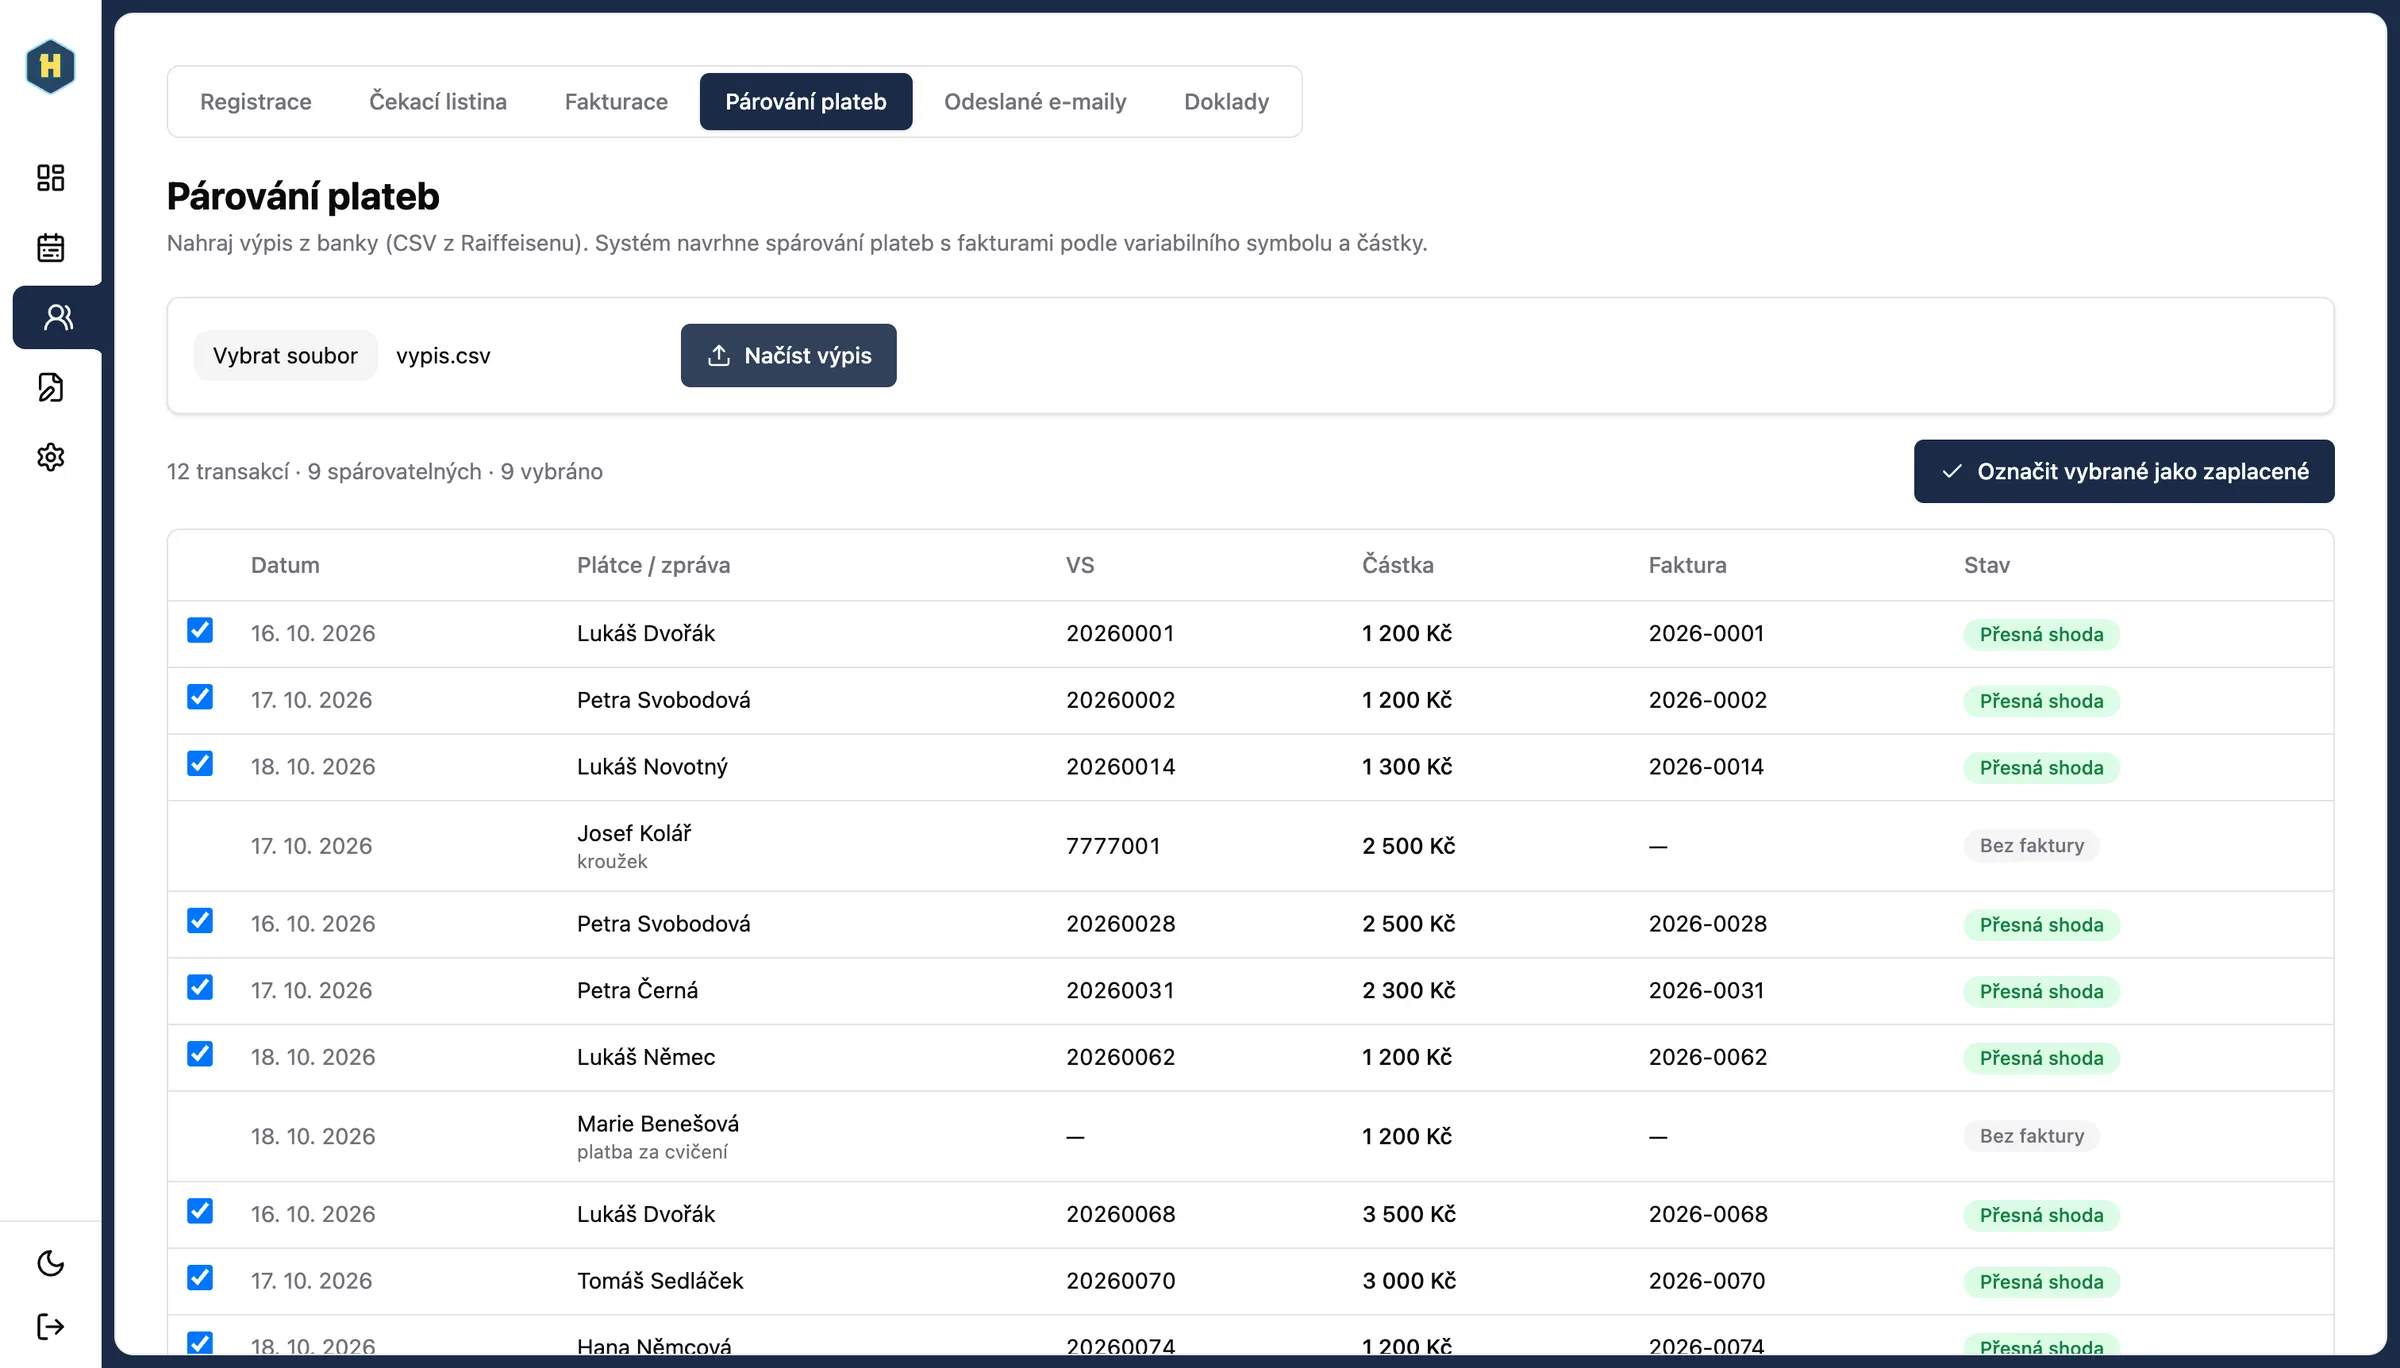
Task: Toggle checkbox for Petra Černá row
Action: click(x=200, y=988)
